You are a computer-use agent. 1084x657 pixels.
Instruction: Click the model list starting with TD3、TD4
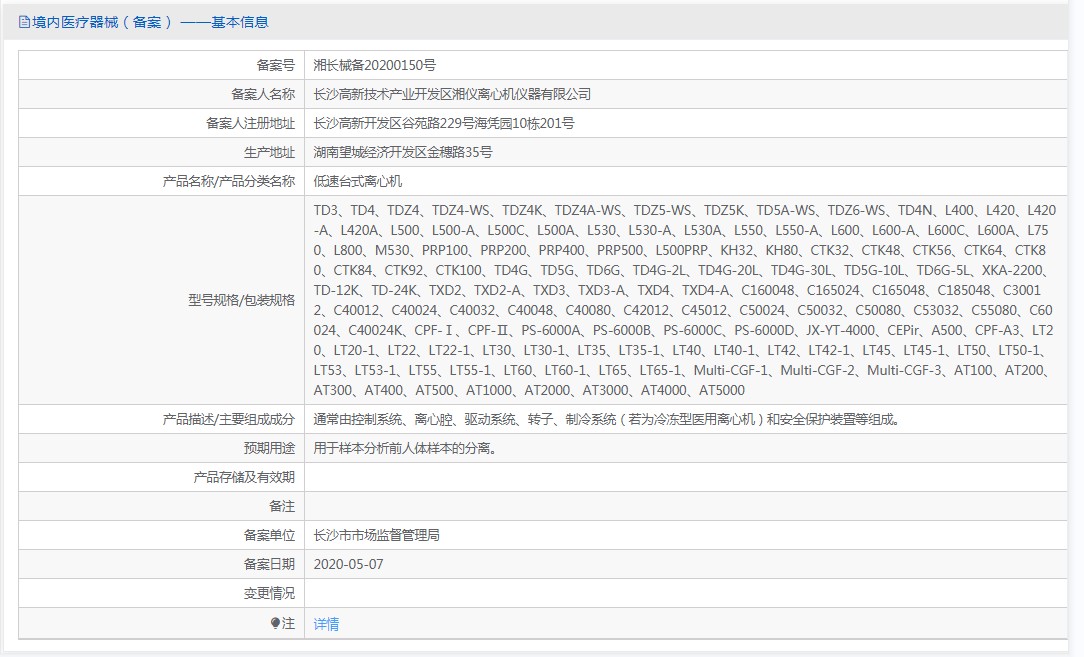(685, 300)
